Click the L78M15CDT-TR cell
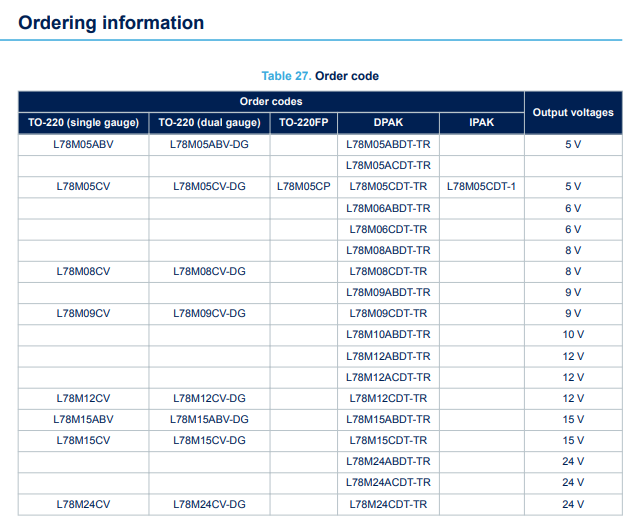 pos(388,441)
